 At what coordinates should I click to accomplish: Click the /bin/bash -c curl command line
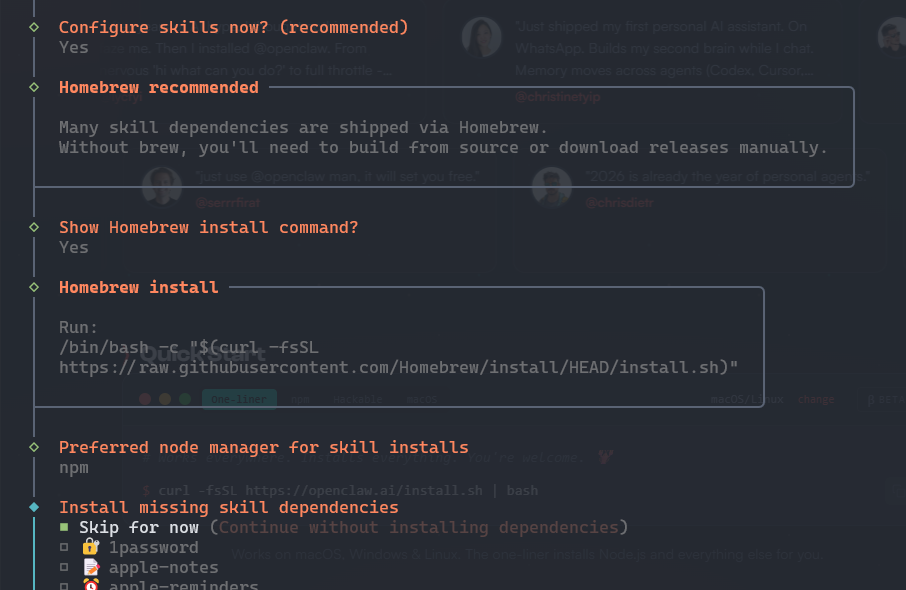point(188,347)
